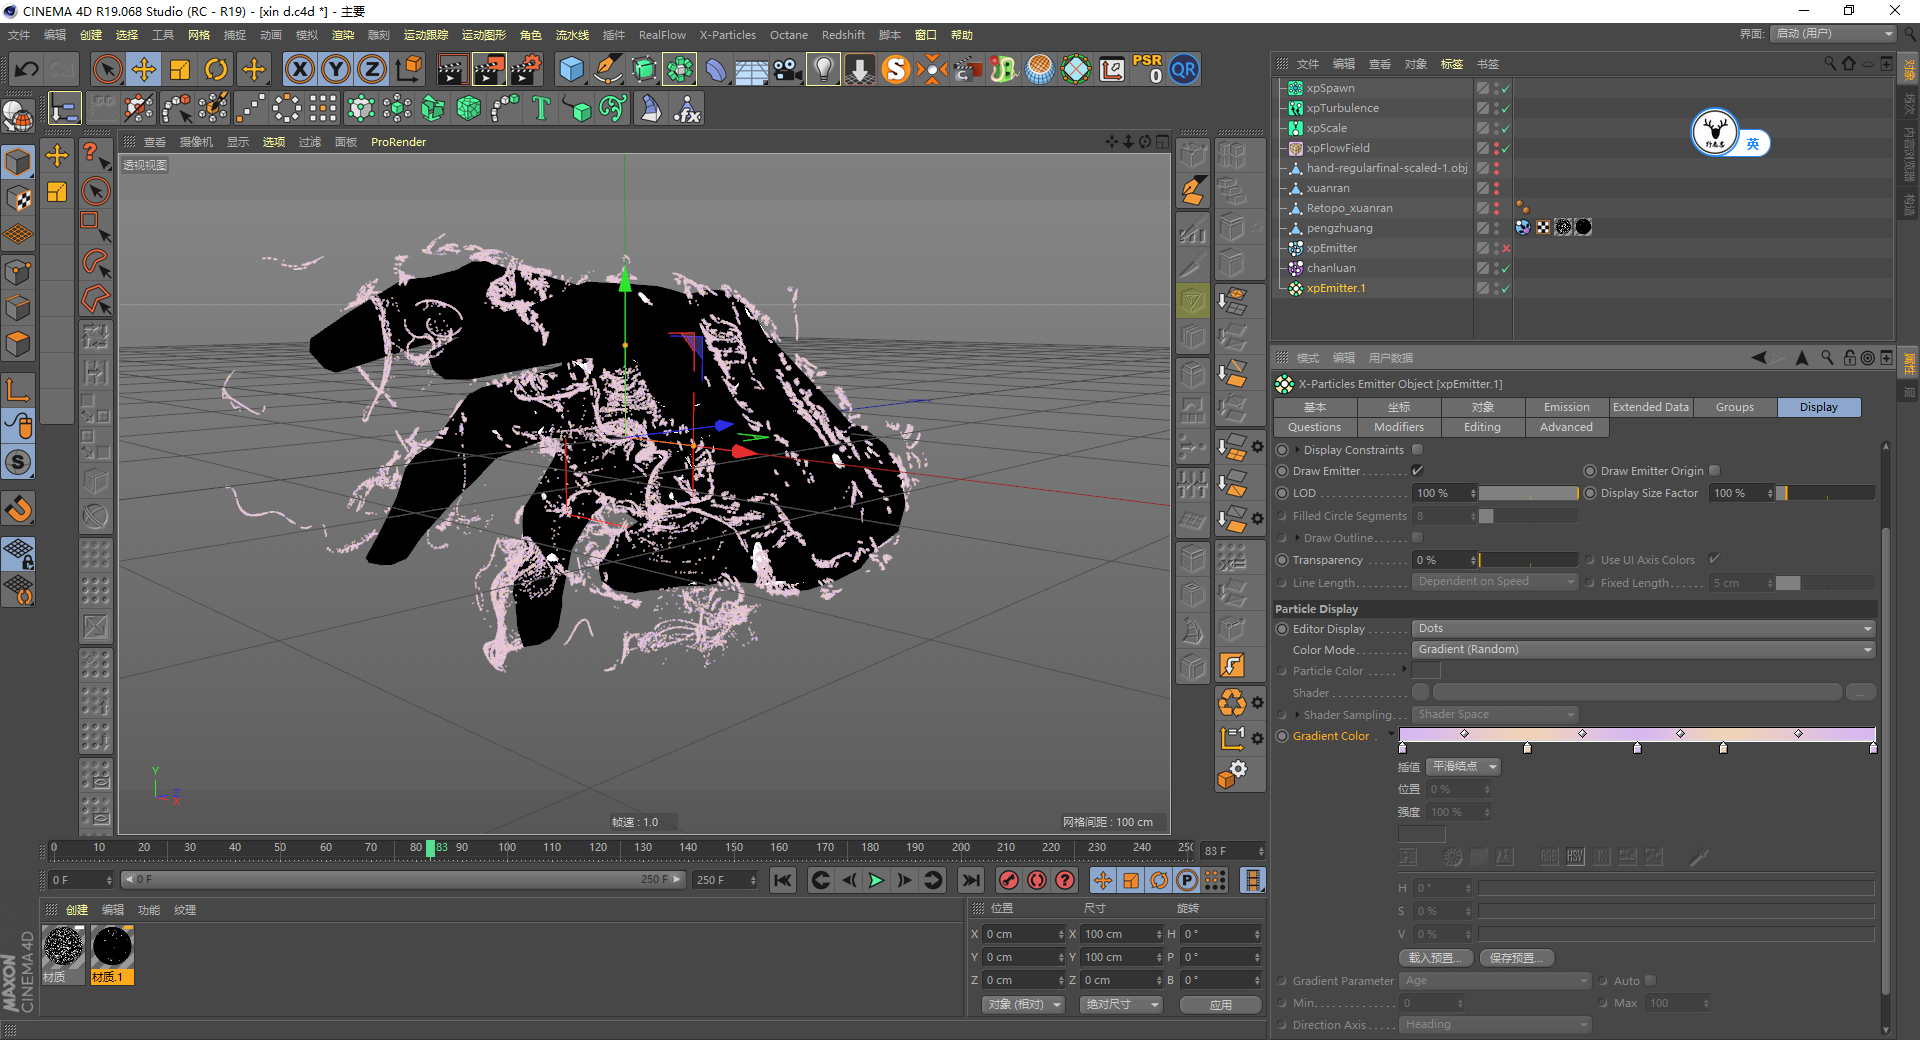The width and height of the screenshot is (1920, 1040).
Task: Open Color Mode dropdown Gradient (Random)
Action: click(1643, 650)
